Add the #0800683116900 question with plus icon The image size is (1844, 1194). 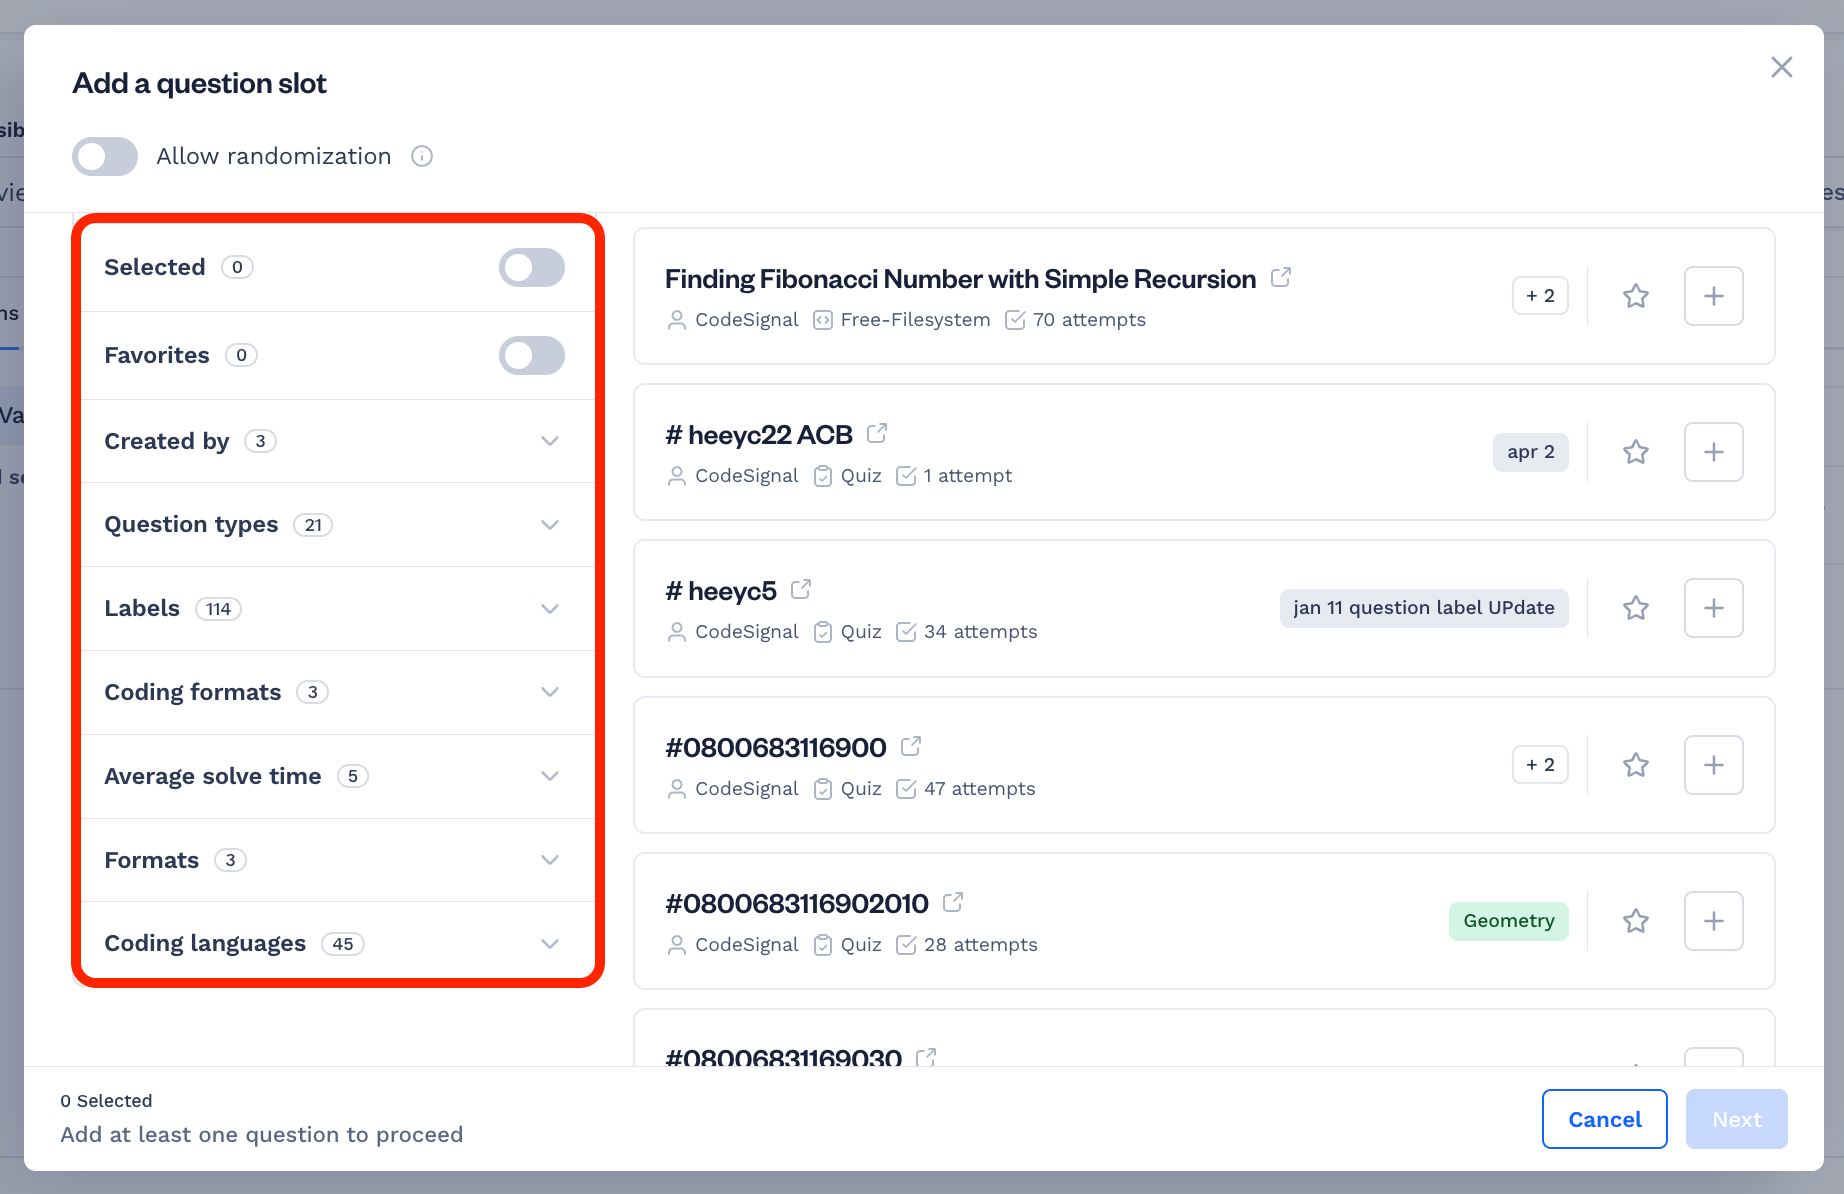[x=1713, y=765]
